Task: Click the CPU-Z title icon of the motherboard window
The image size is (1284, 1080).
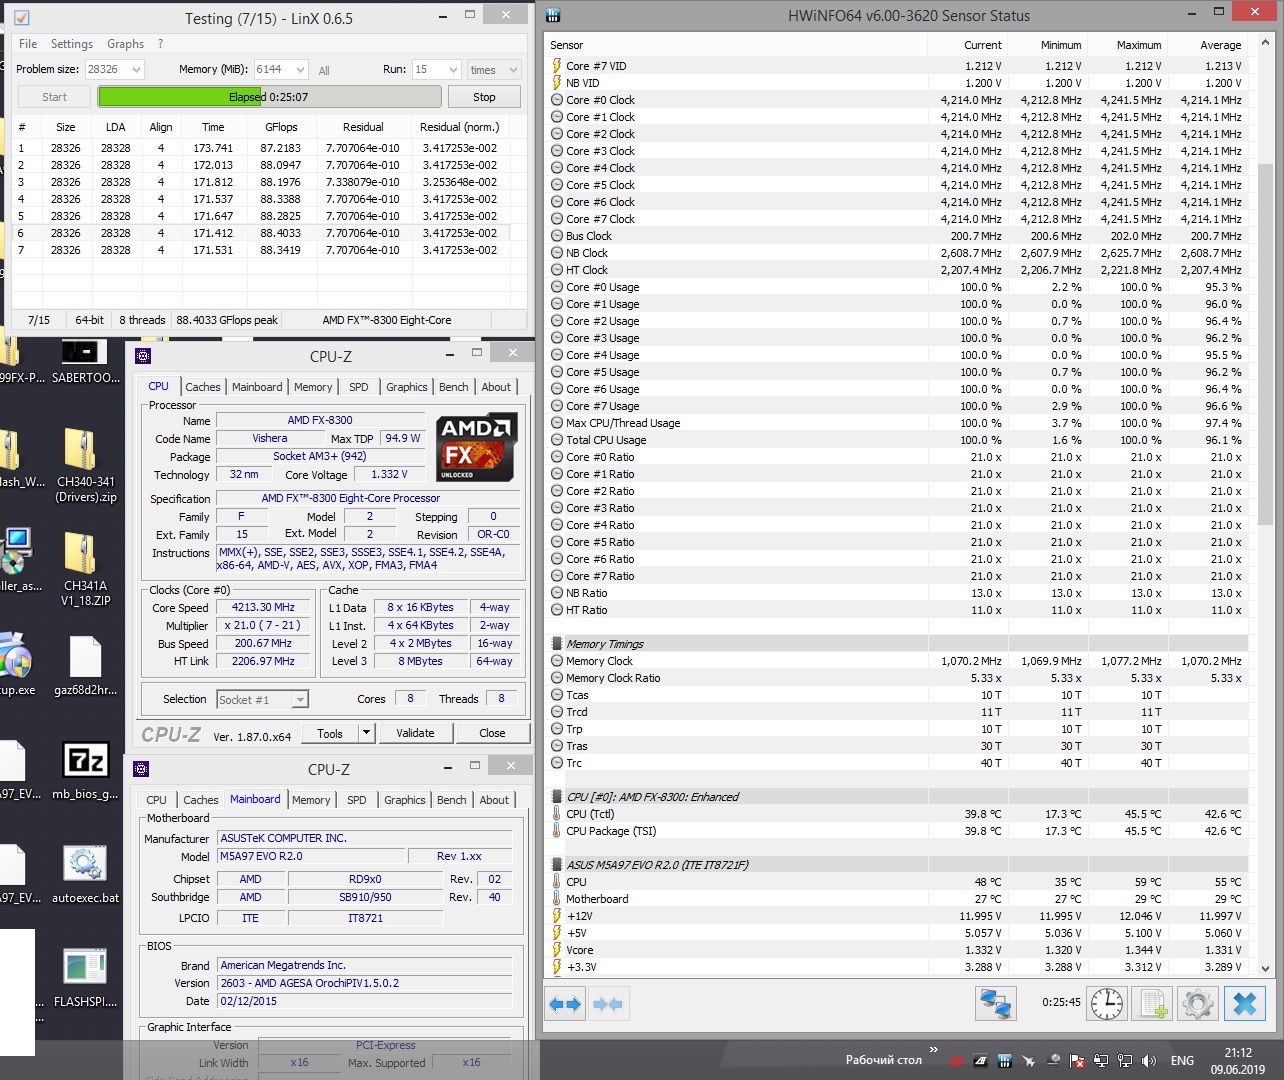Action: click(x=141, y=769)
